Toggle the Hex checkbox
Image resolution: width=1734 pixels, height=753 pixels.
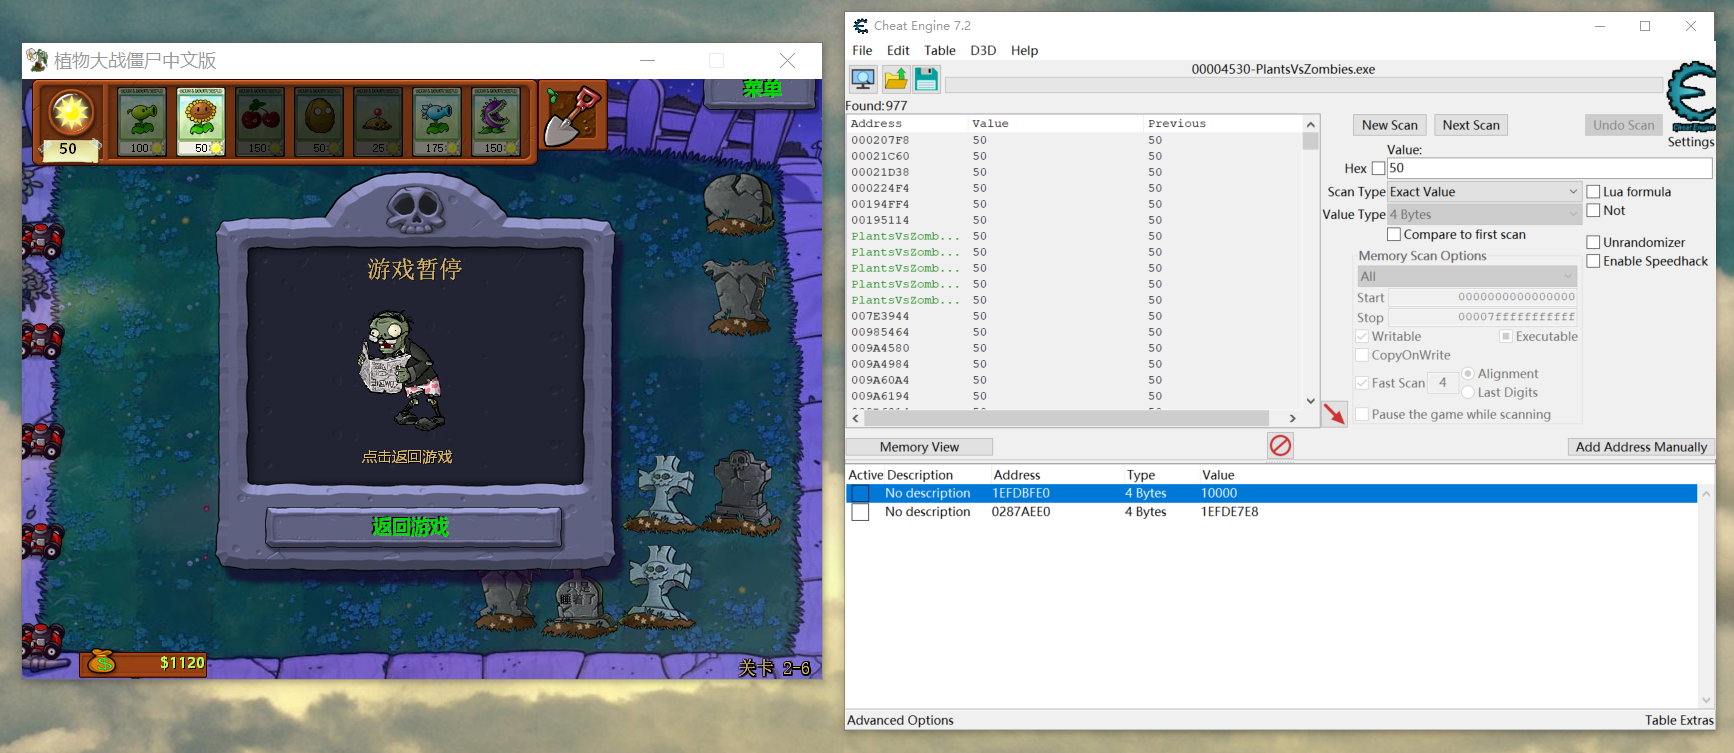[1378, 168]
